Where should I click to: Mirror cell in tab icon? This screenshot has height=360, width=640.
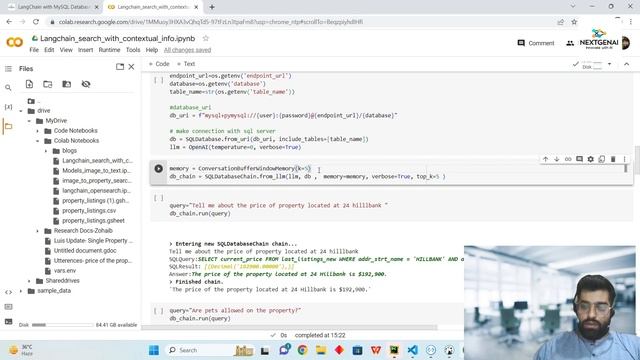602,159
